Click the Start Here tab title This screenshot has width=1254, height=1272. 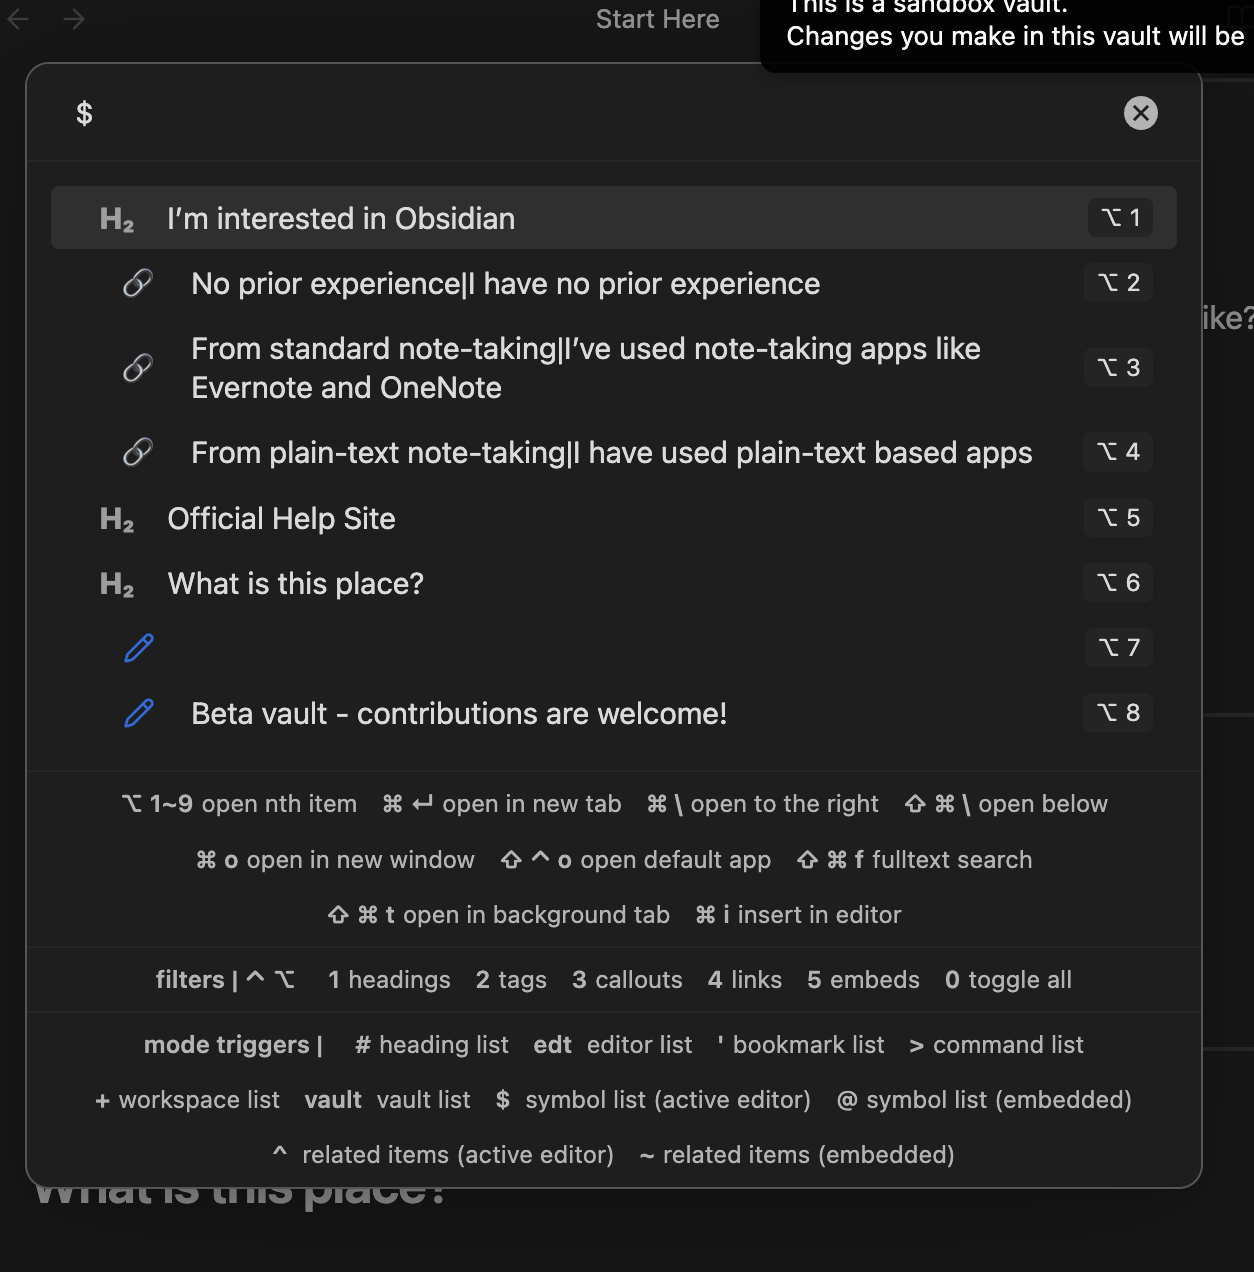pyautogui.click(x=657, y=19)
